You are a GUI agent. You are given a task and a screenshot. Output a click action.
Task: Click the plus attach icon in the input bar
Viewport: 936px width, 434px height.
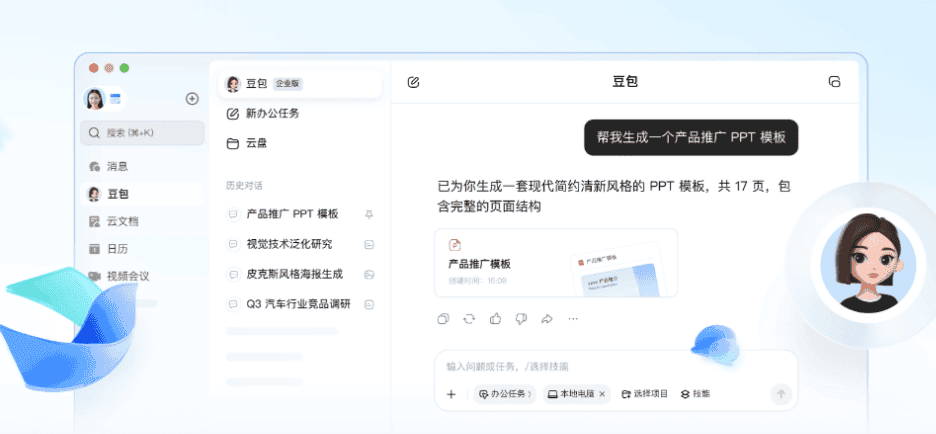pyautogui.click(x=451, y=394)
